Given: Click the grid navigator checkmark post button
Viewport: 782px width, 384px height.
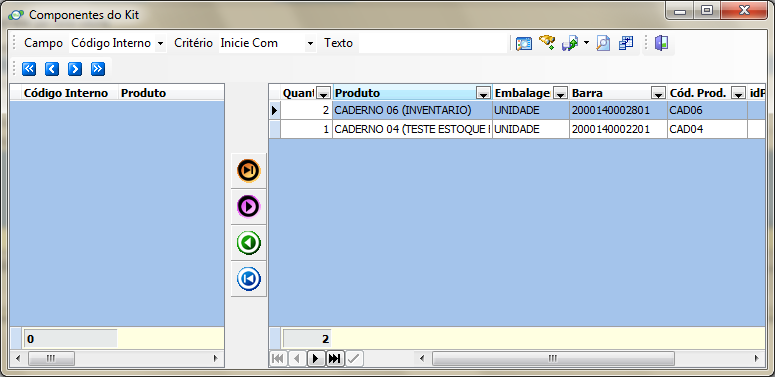Looking at the screenshot, I should click(354, 358).
